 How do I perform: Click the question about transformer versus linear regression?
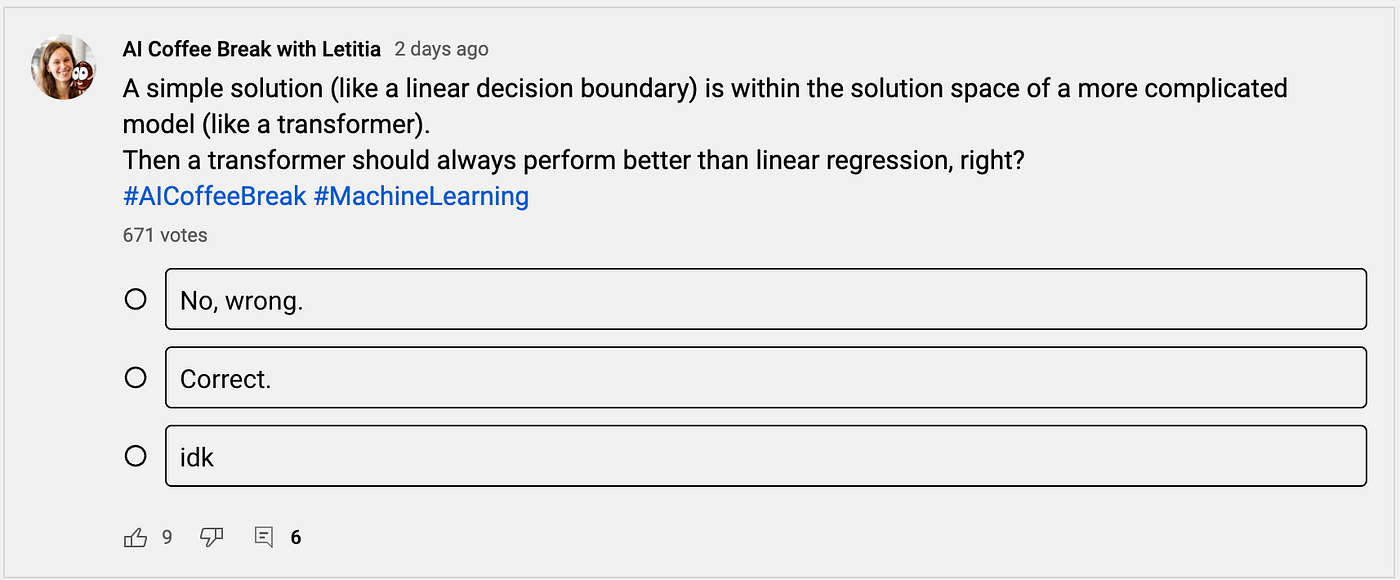click(573, 160)
